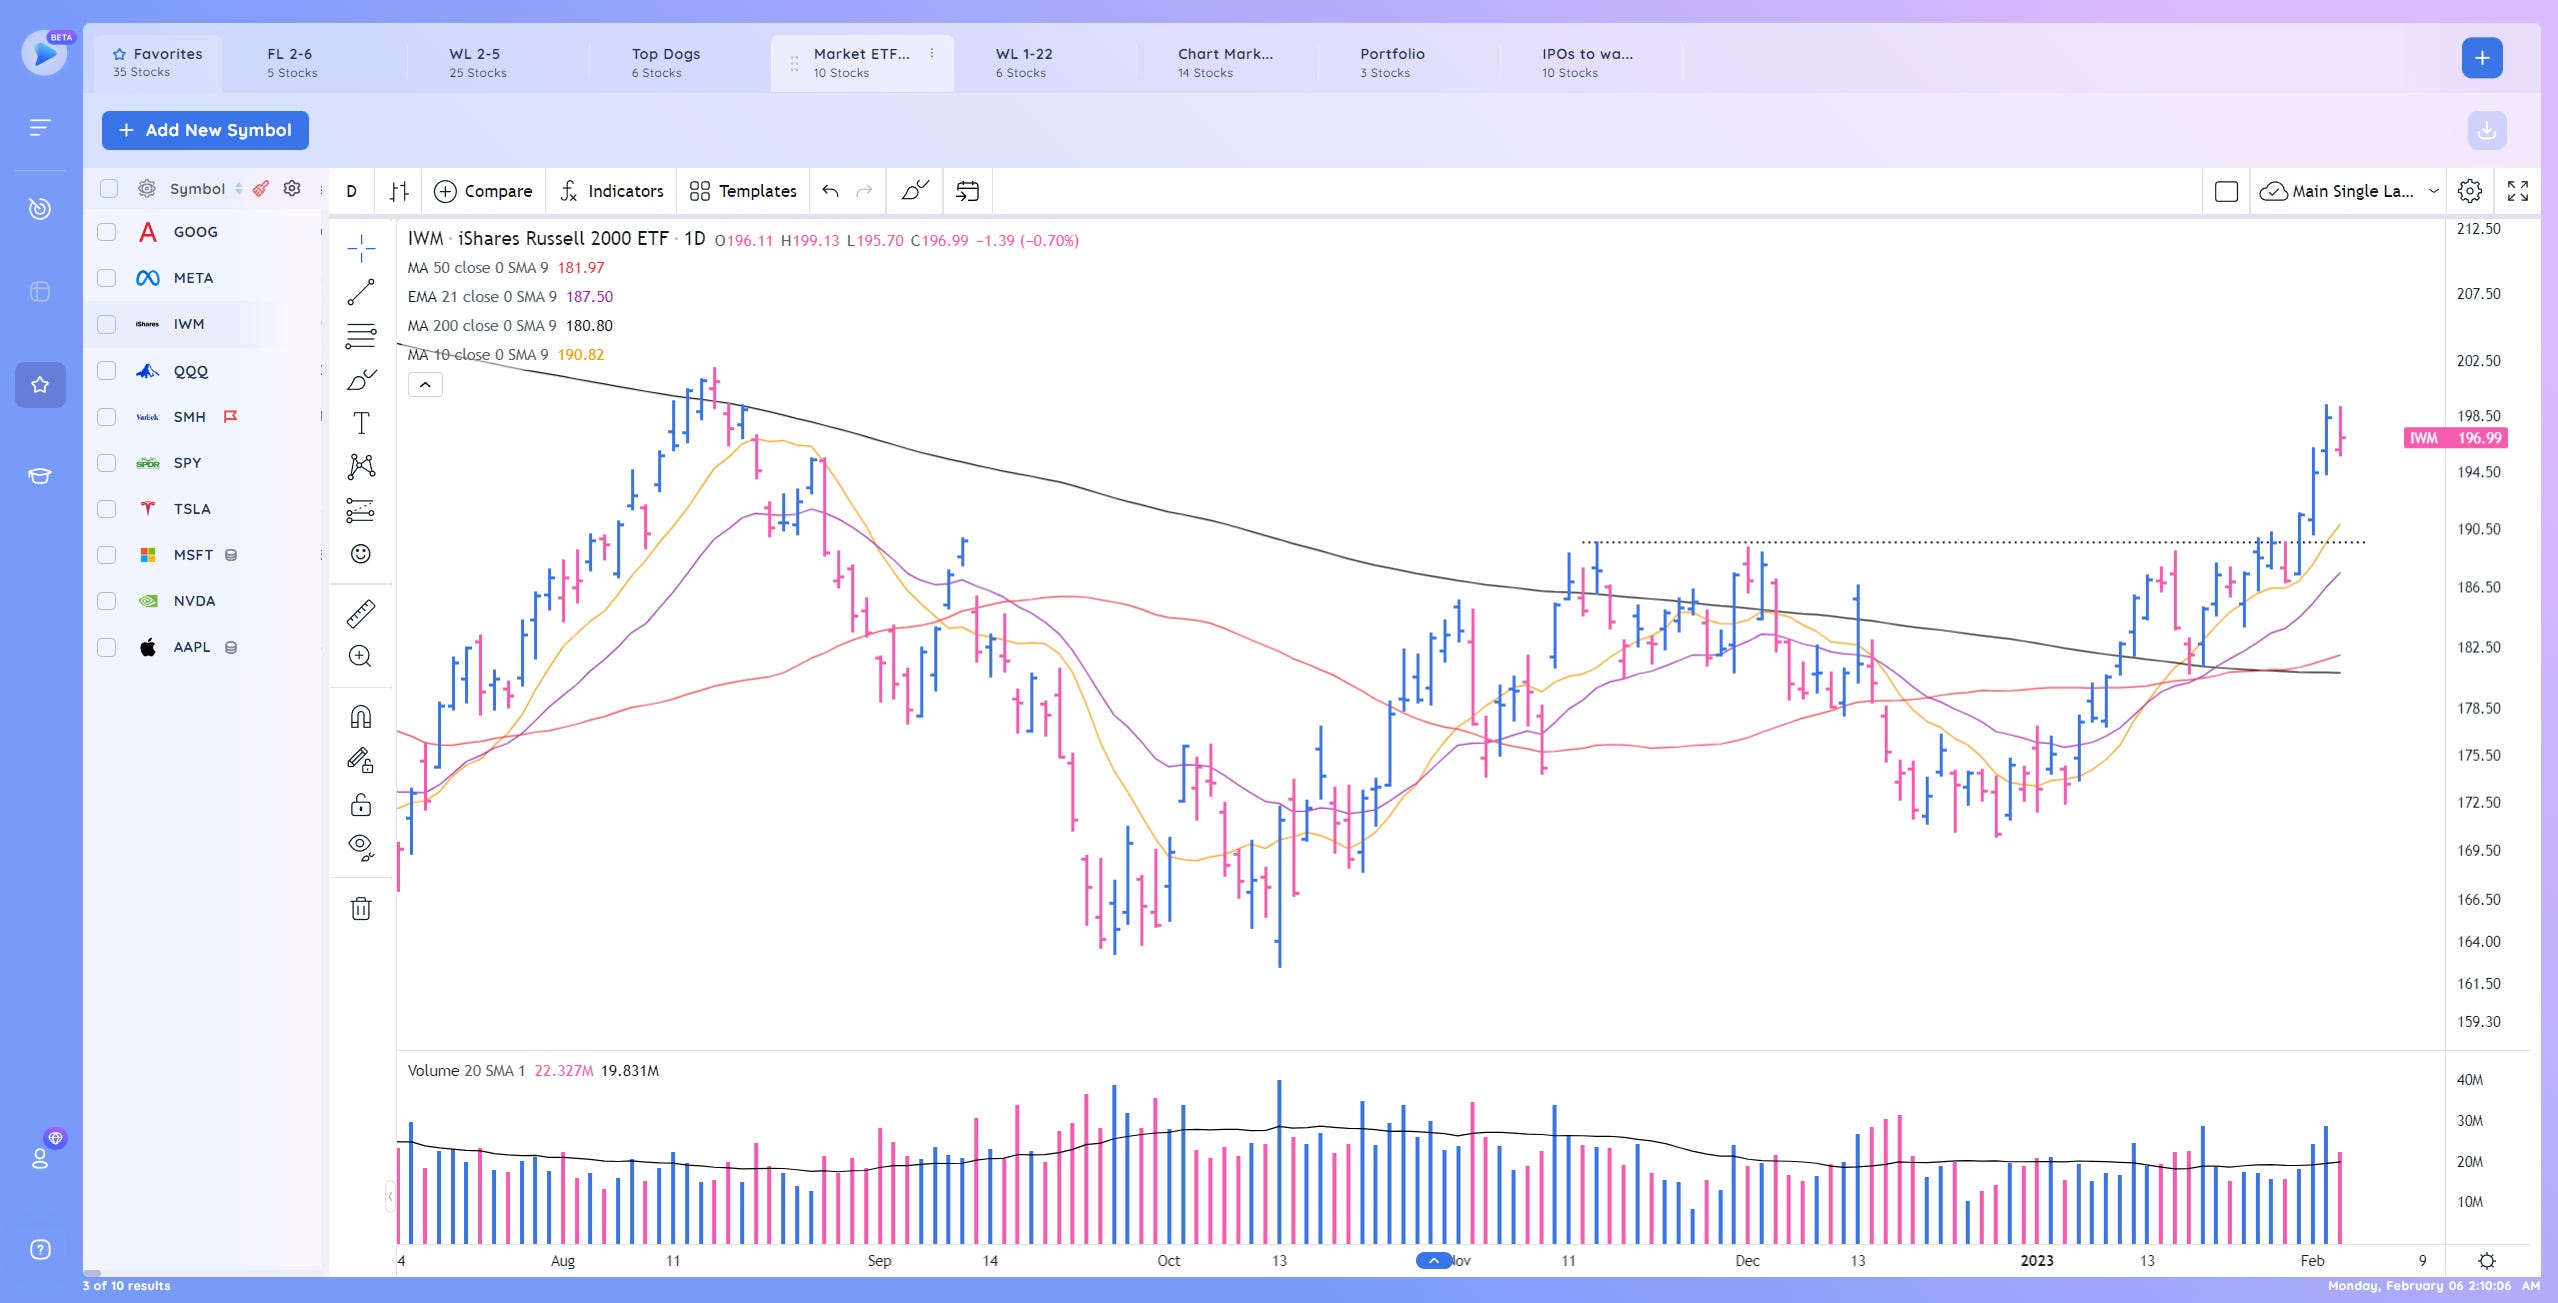Expand the bottom panel chevron near Nov
The height and width of the screenshot is (1303, 2558).
click(1433, 1260)
